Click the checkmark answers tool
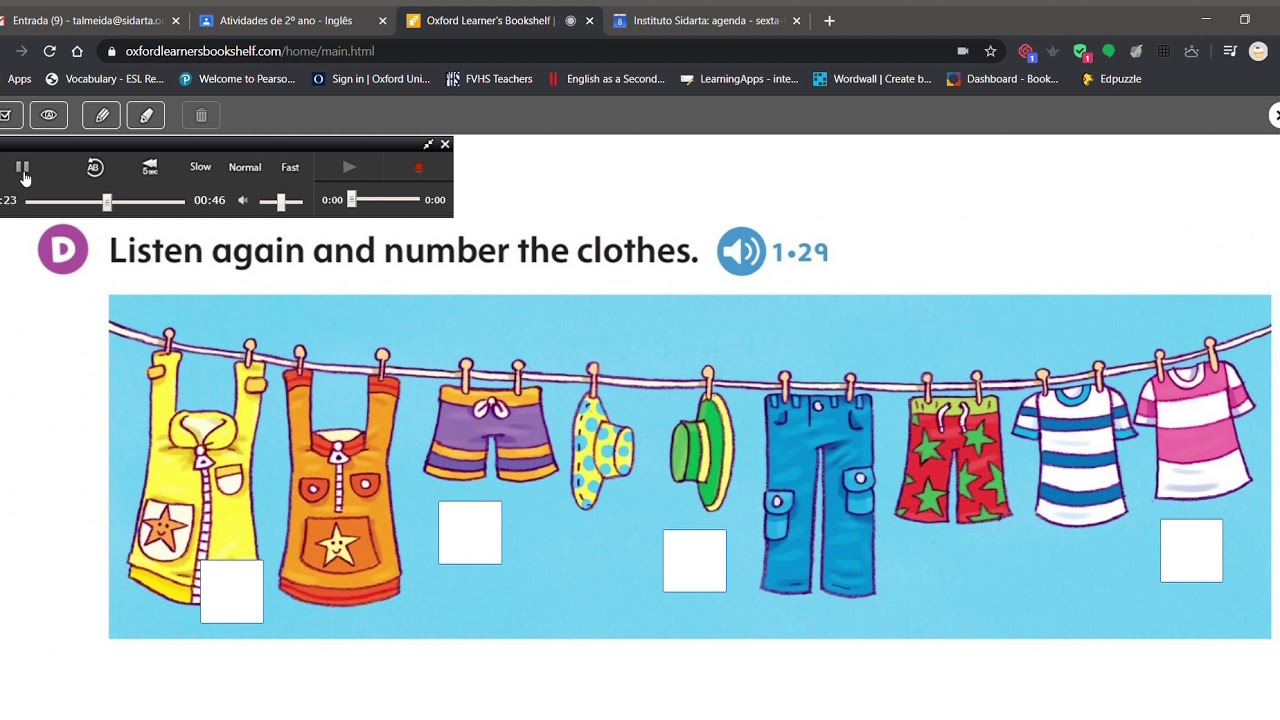Viewport: 1280px width, 720px height. [8, 116]
